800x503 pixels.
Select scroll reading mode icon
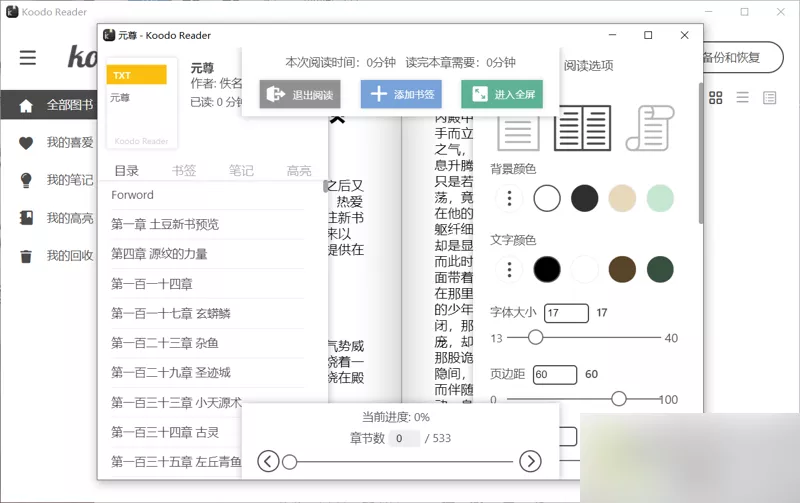coord(650,128)
